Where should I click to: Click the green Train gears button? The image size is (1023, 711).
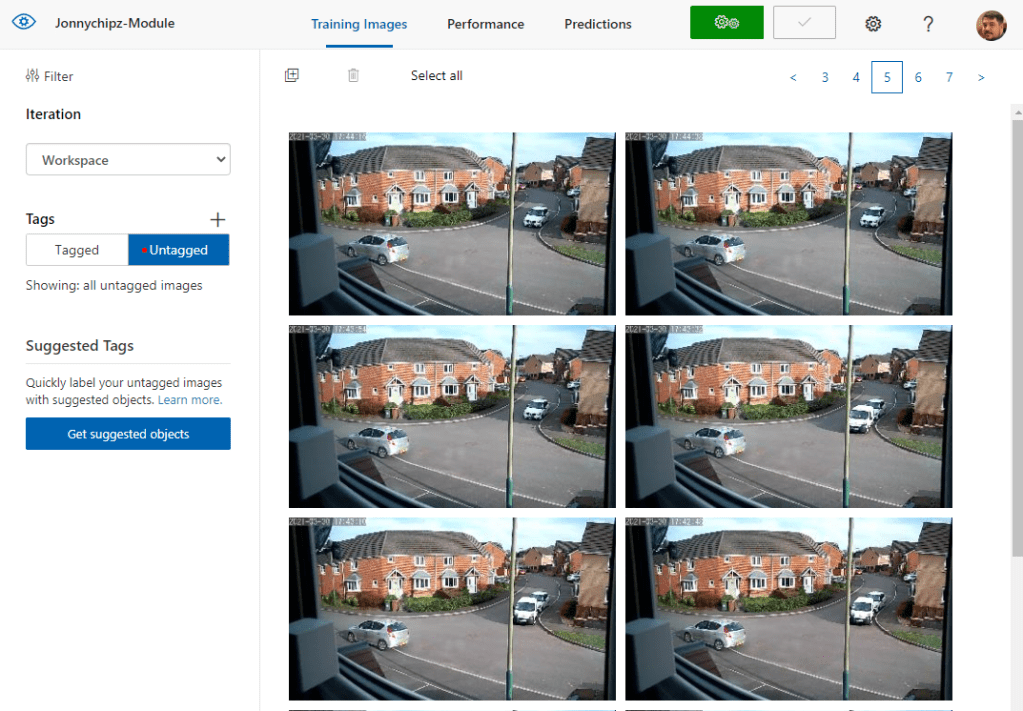point(726,23)
